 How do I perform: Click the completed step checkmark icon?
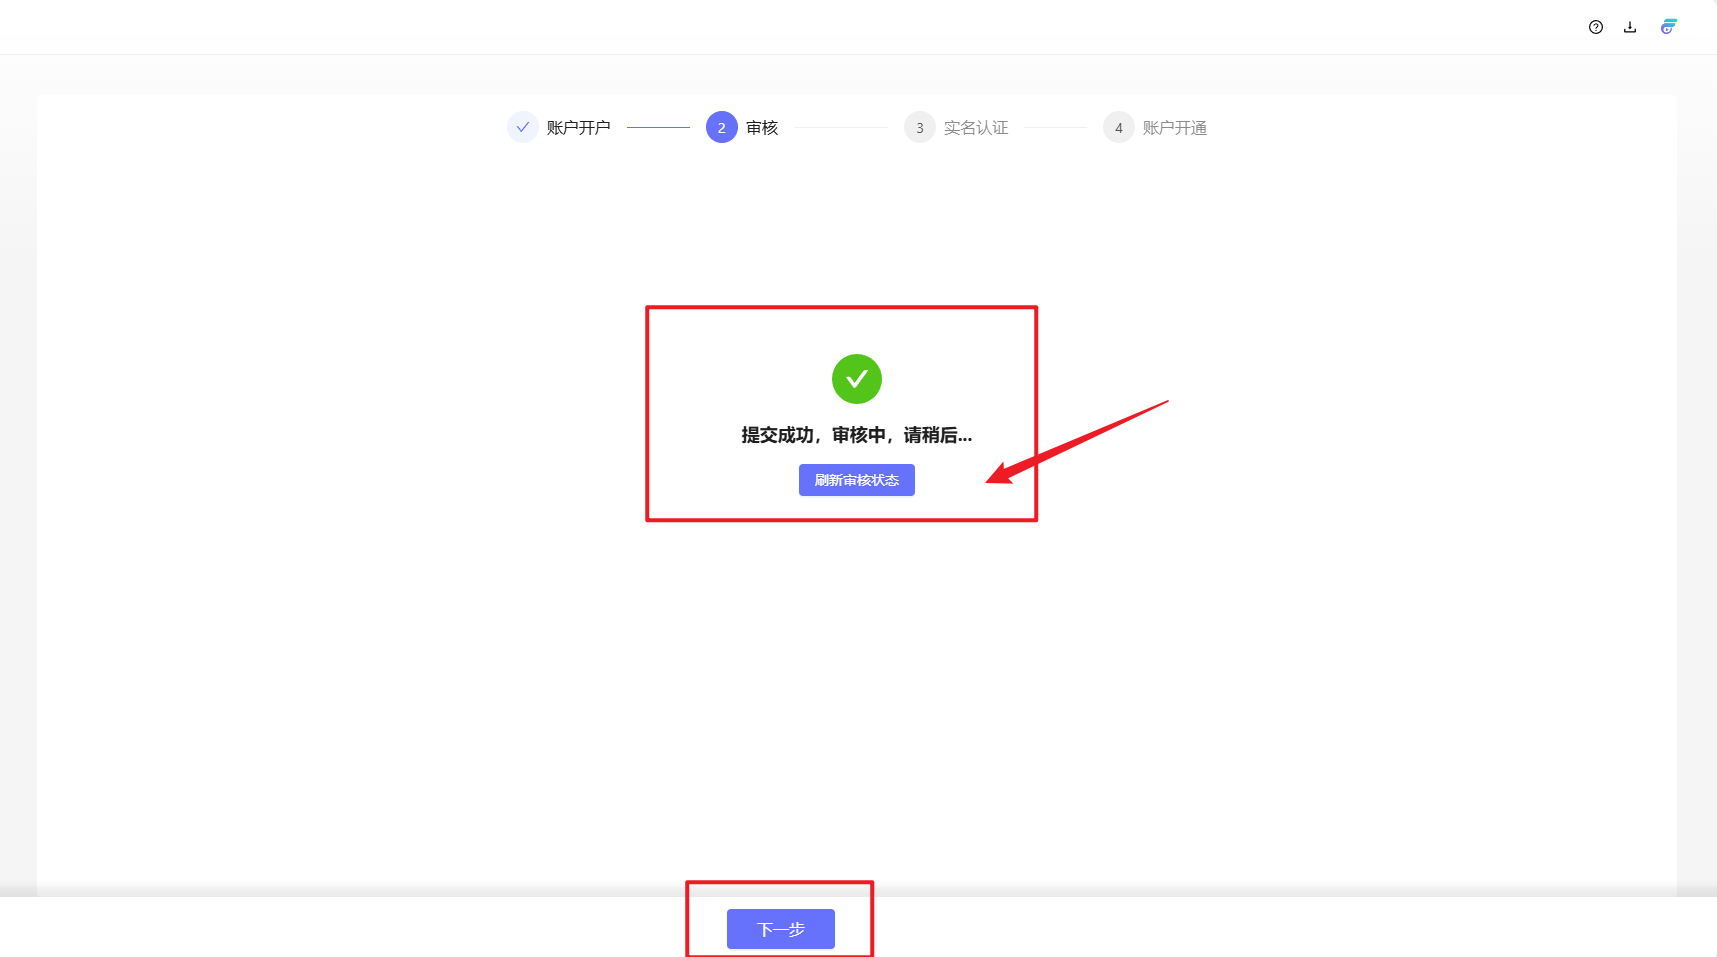tap(522, 127)
